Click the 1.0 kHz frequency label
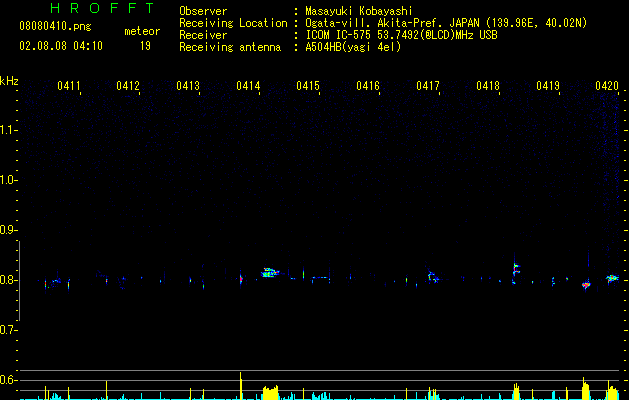629x400 pixels. click(8, 180)
